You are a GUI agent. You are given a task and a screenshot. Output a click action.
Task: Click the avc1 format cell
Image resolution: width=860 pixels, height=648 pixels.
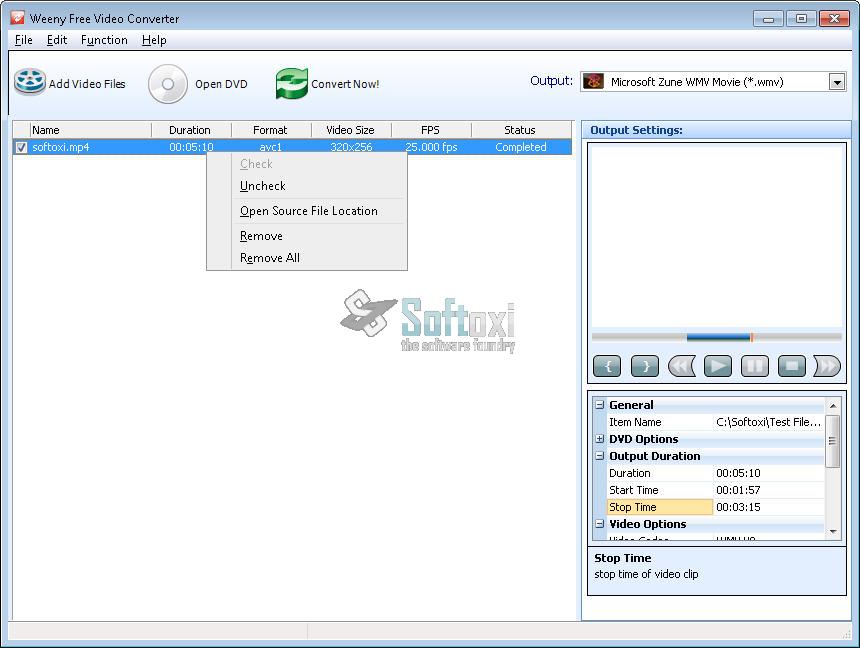[270, 147]
